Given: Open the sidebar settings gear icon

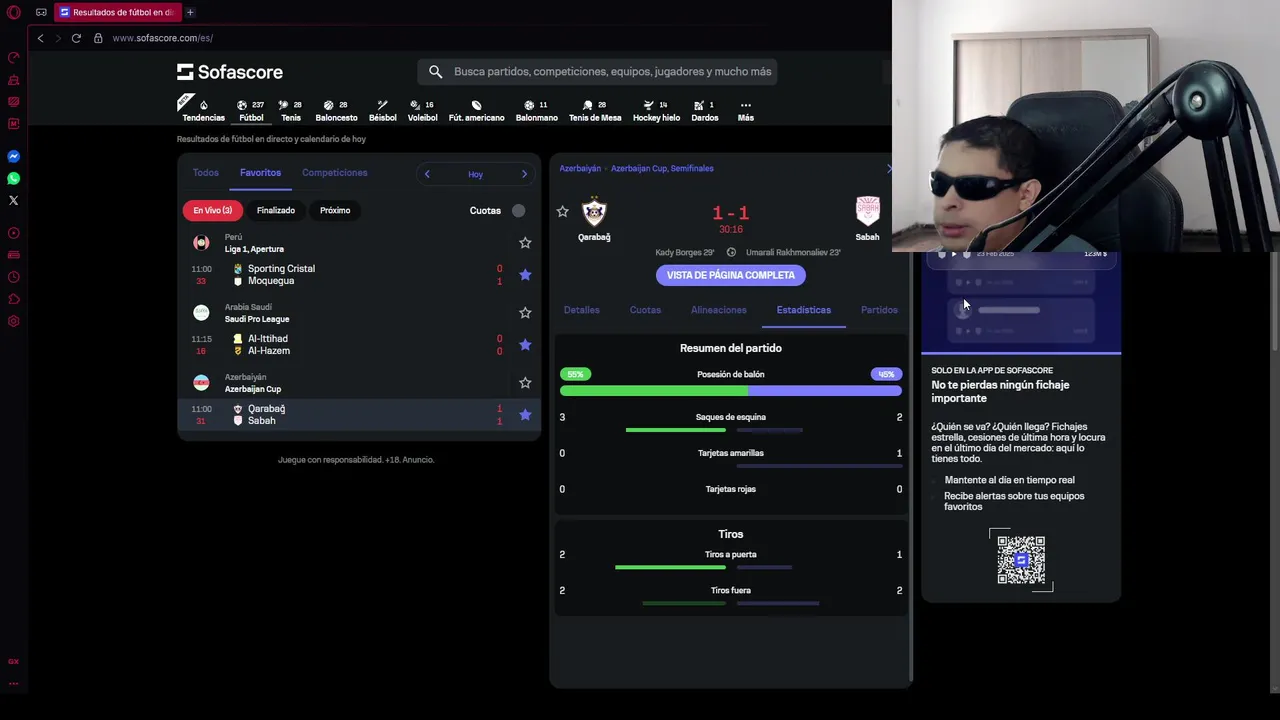Looking at the screenshot, I should click(x=13, y=321).
